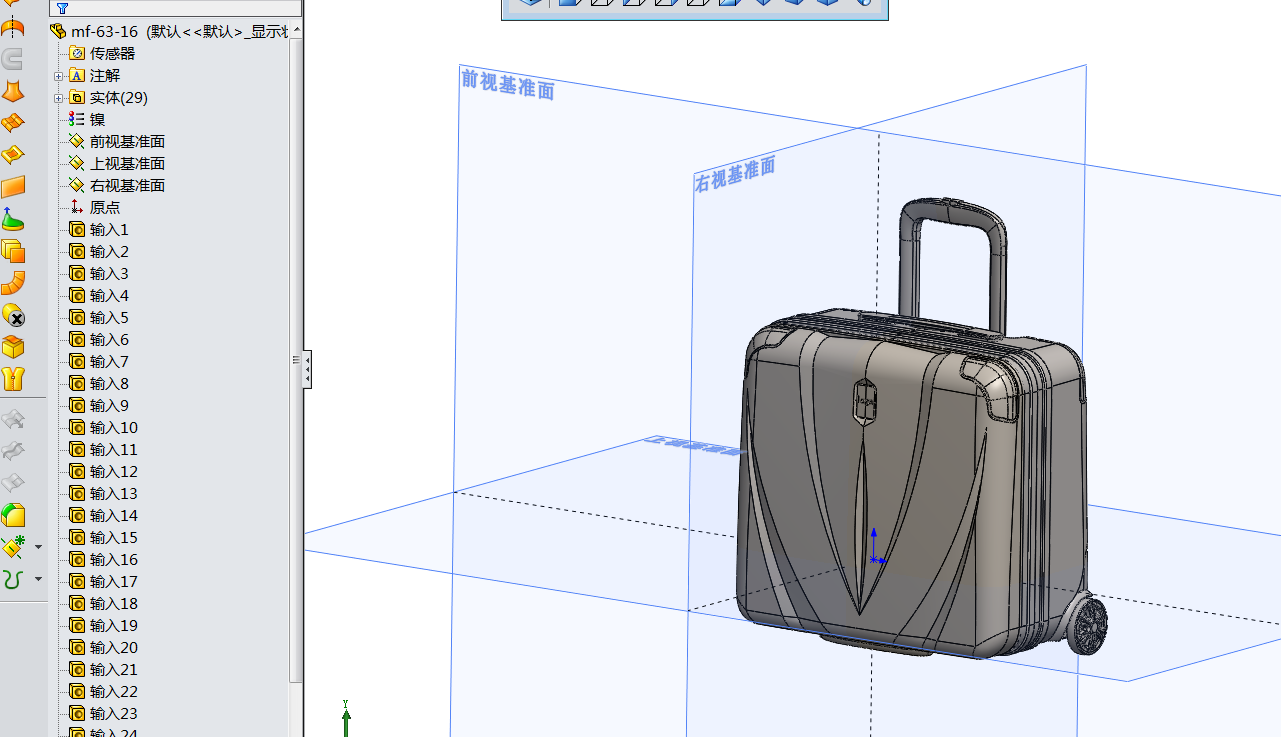This screenshot has height=737, width=1281.
Task: Choose the Filled Surface tool
Action: (13, 155)
